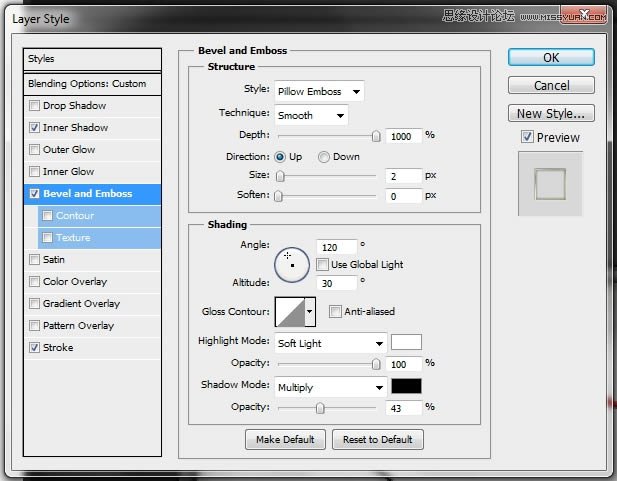Click the style preview thumbnail
This screenshot has width=617, height=481.
pos(550,184)
